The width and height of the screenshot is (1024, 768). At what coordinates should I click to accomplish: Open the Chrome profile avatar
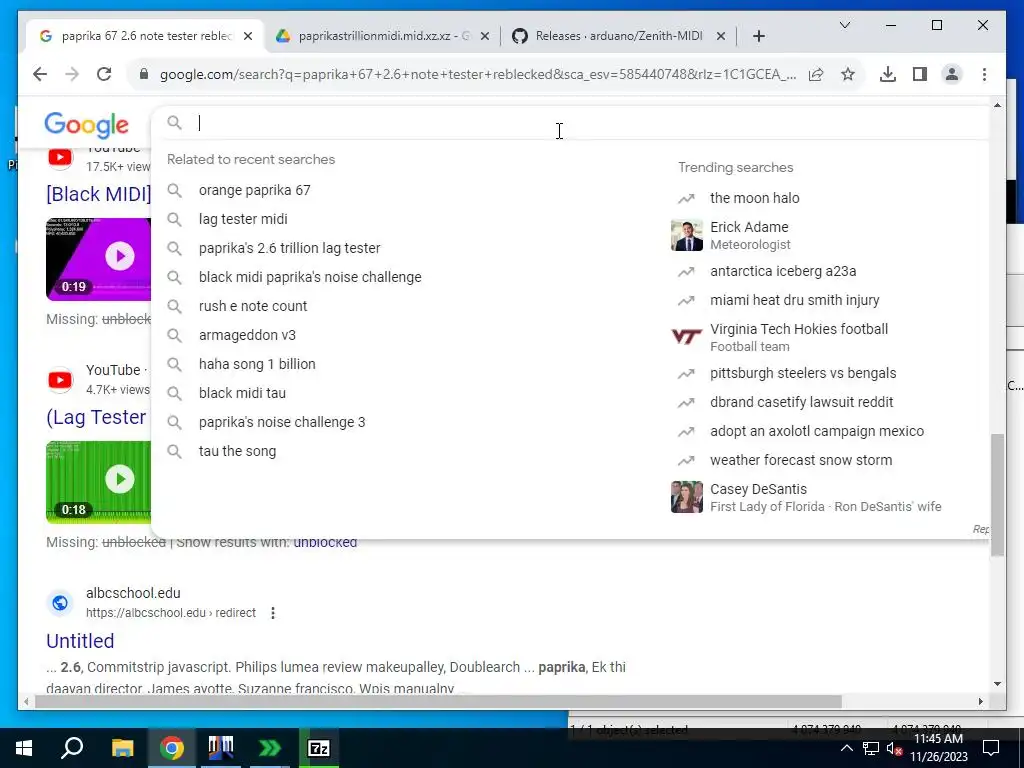point(952,74)
